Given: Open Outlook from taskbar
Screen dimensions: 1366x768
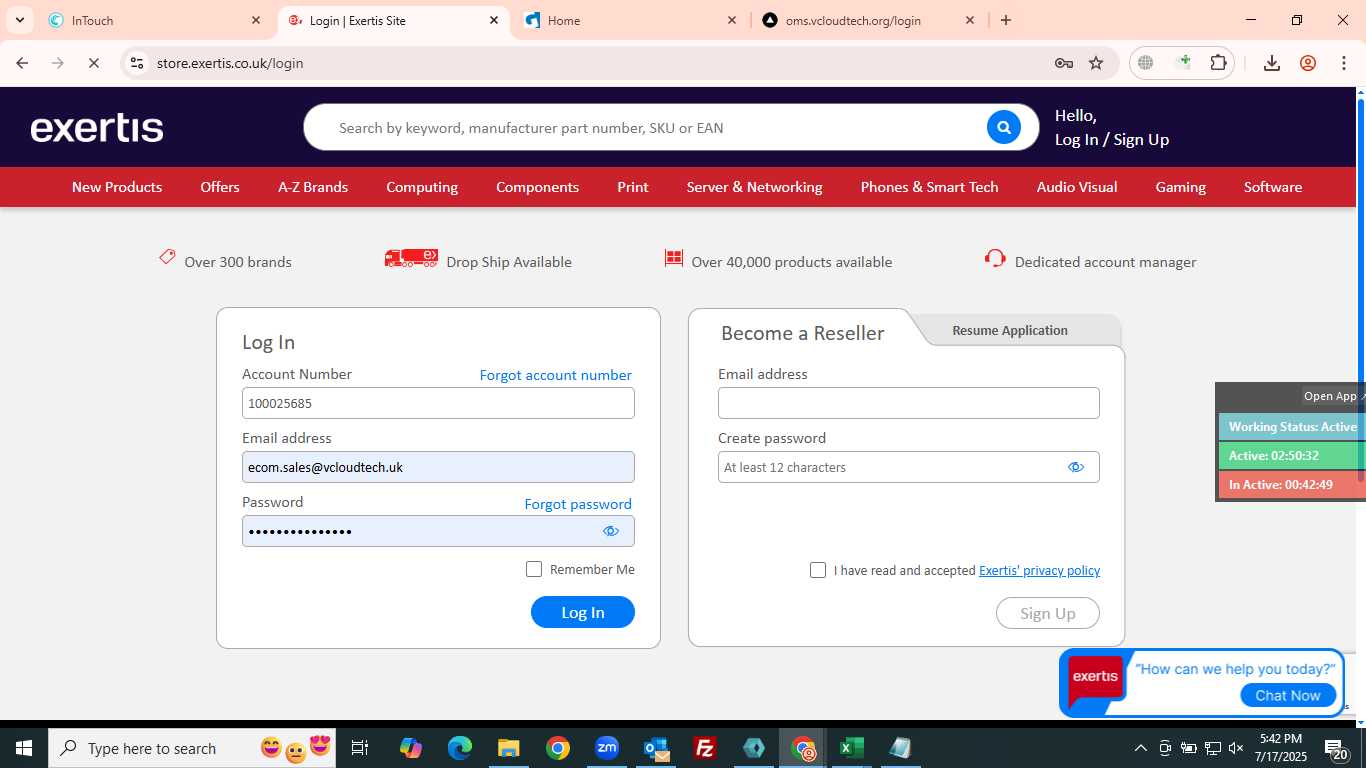Looking at the screenshot, I should [x=656, y=748].
